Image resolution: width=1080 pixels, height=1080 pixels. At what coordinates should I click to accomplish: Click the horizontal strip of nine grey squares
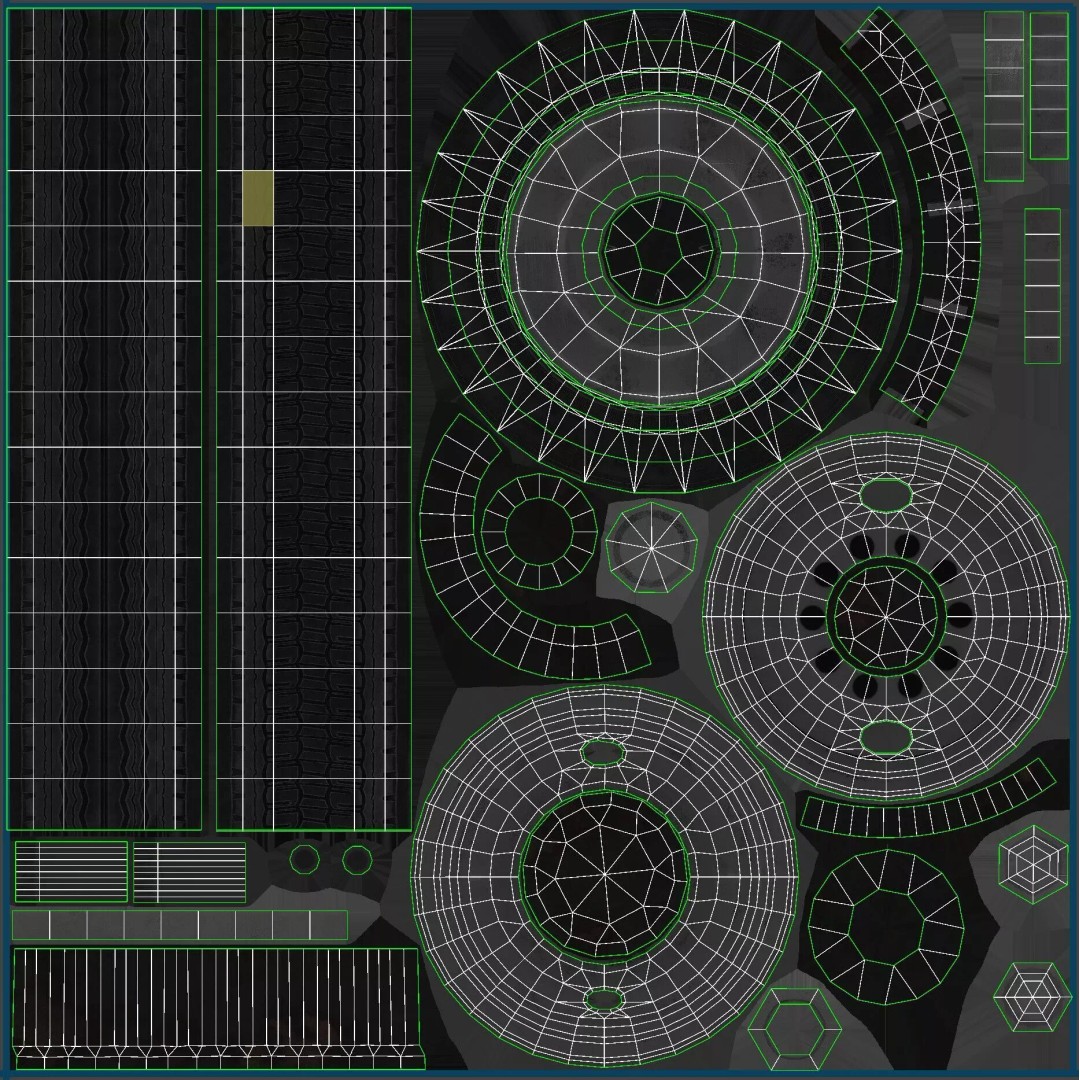(x=180, y=925)
